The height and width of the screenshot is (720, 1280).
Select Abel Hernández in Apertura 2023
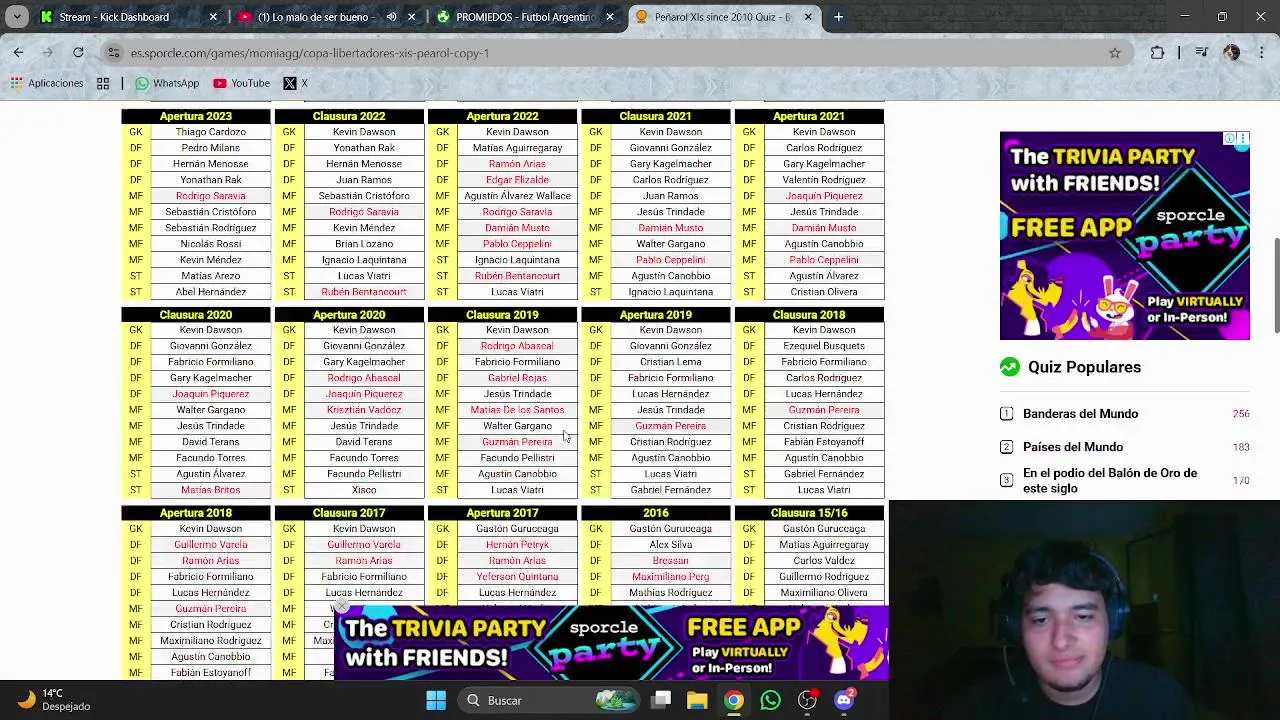tap(211, 292)
